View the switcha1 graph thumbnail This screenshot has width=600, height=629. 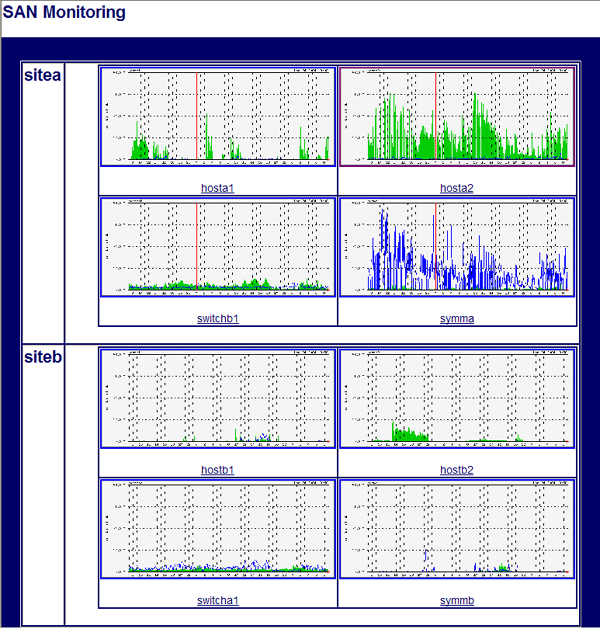(217, 528)
